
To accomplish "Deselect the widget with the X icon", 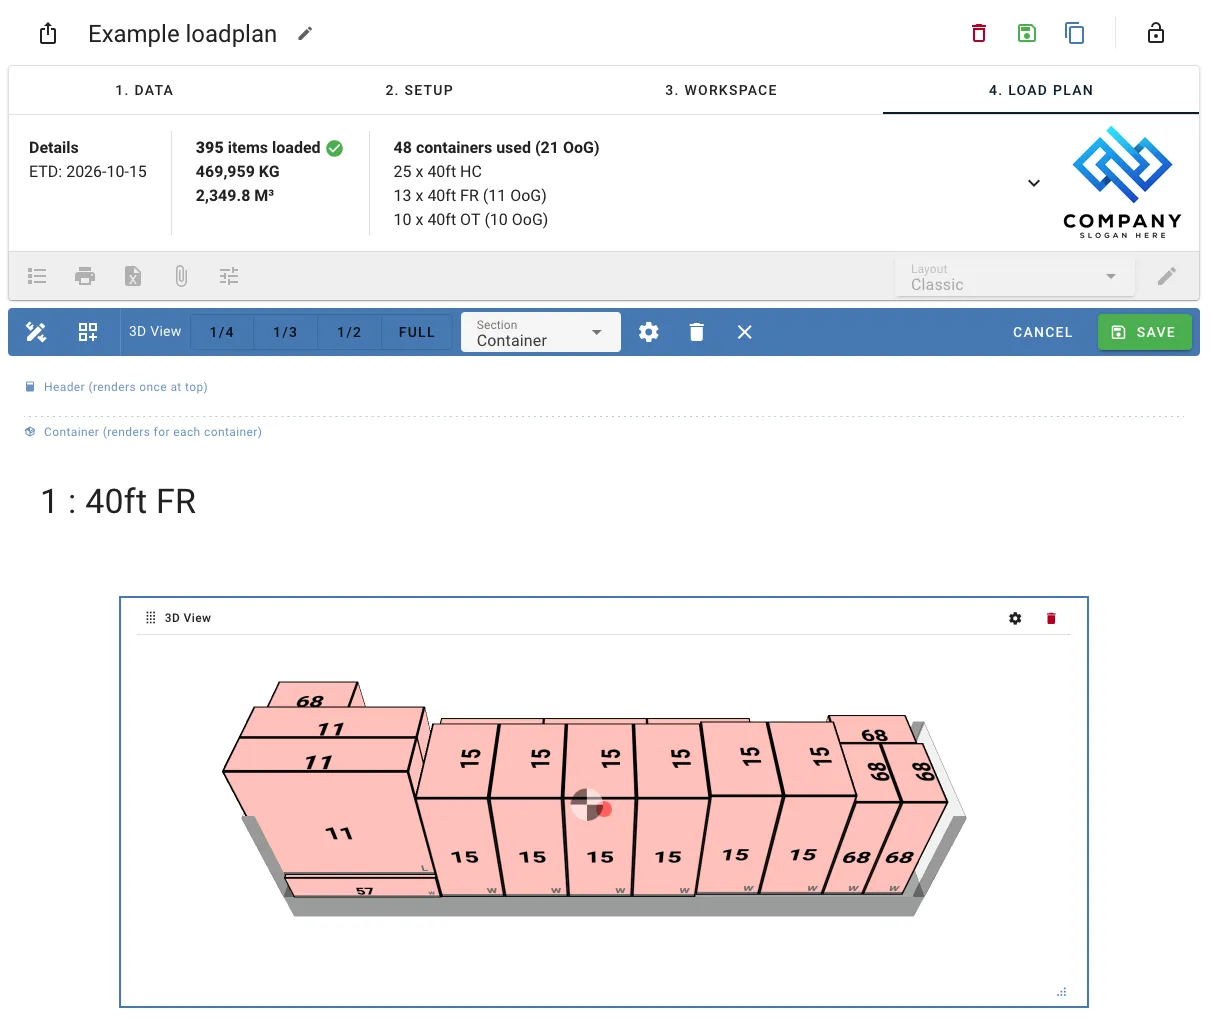I will tap(745, 332).
